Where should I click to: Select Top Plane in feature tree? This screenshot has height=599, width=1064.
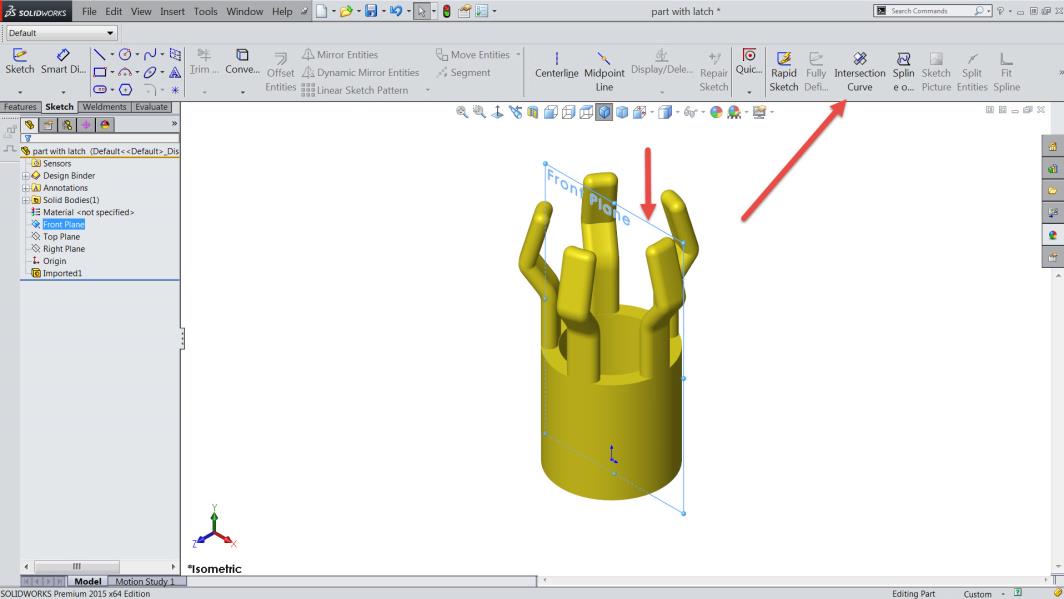[x=61, y=237]
